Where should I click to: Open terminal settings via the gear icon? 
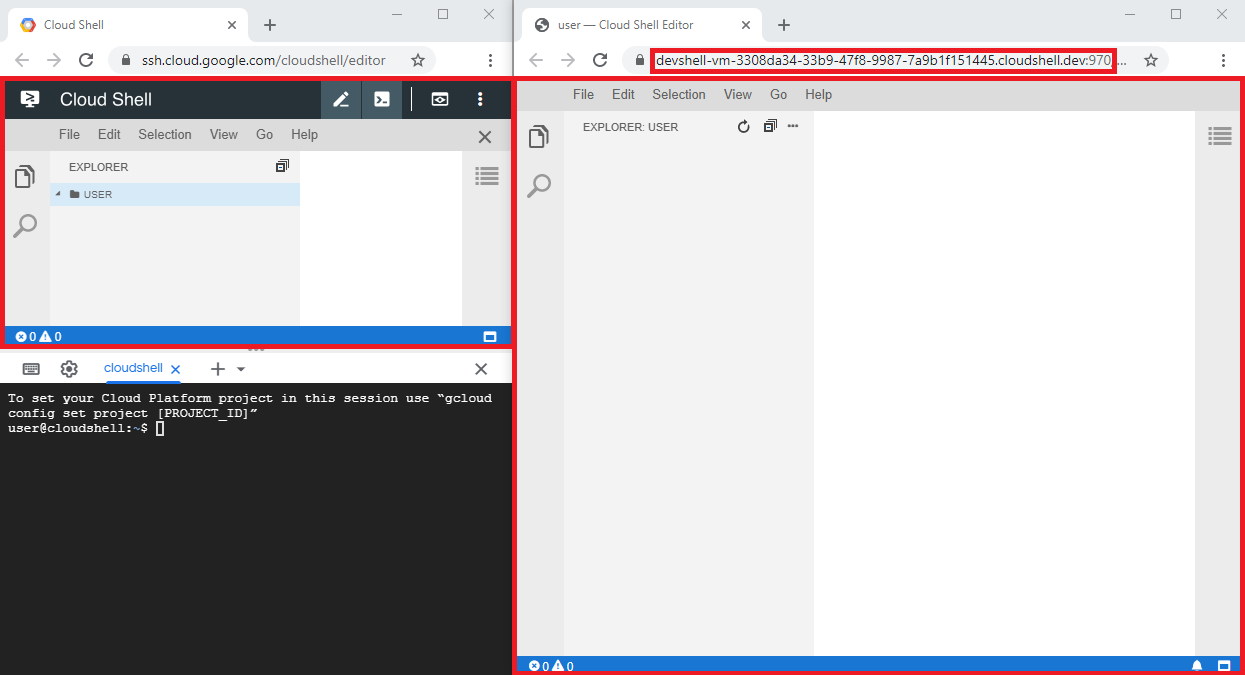[68, 368]
